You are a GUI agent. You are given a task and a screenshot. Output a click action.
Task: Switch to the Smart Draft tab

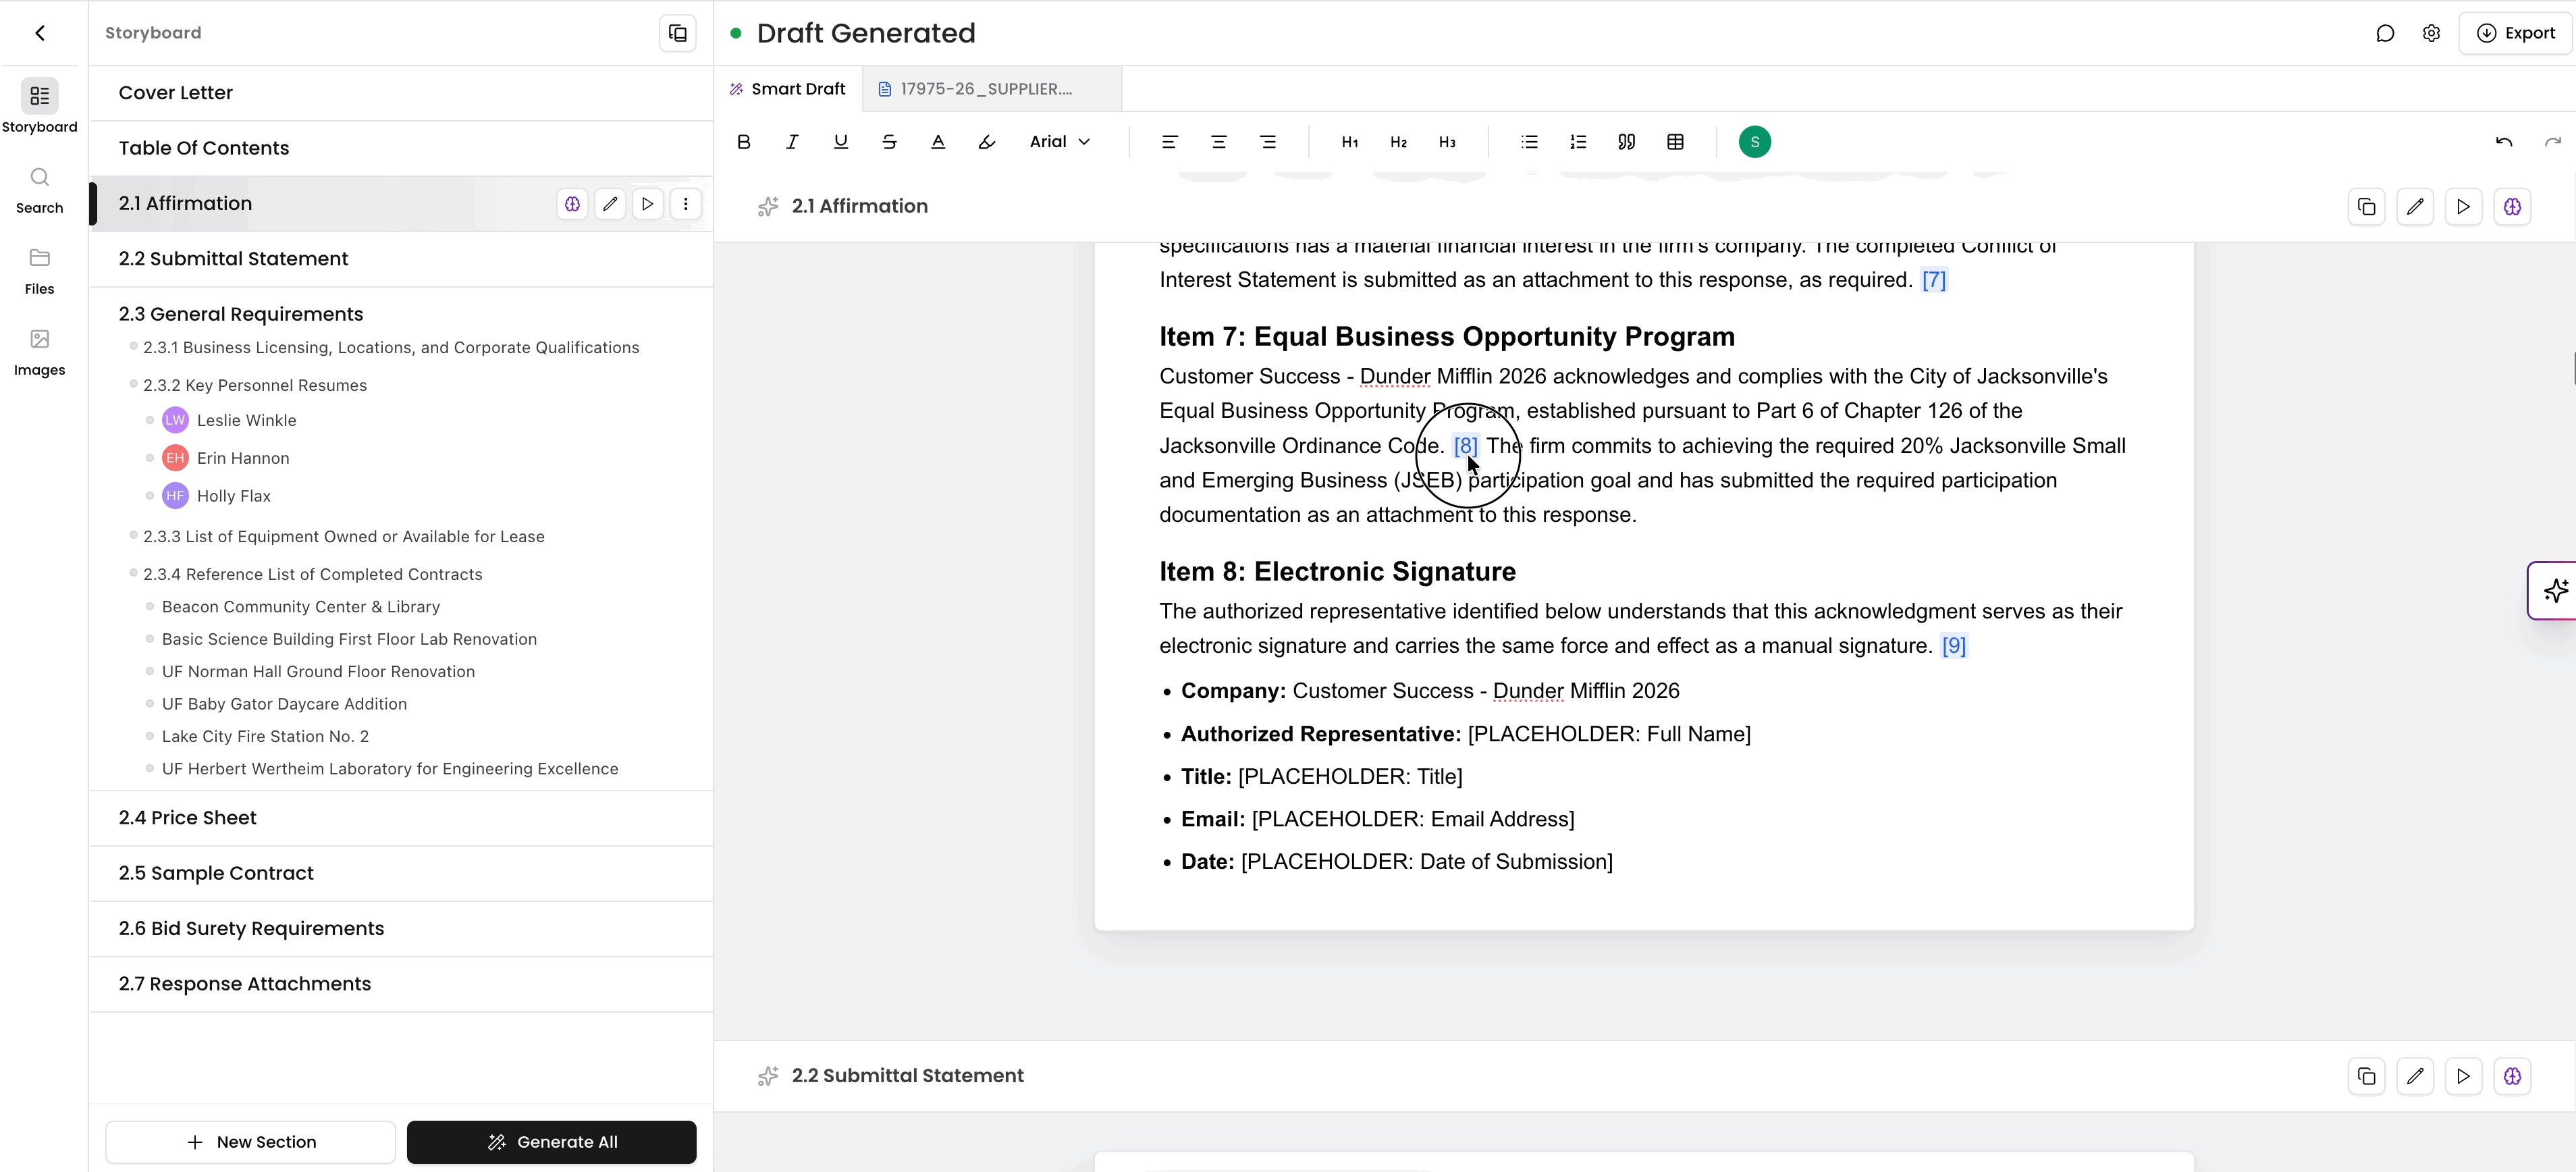[x=788, y=89]
